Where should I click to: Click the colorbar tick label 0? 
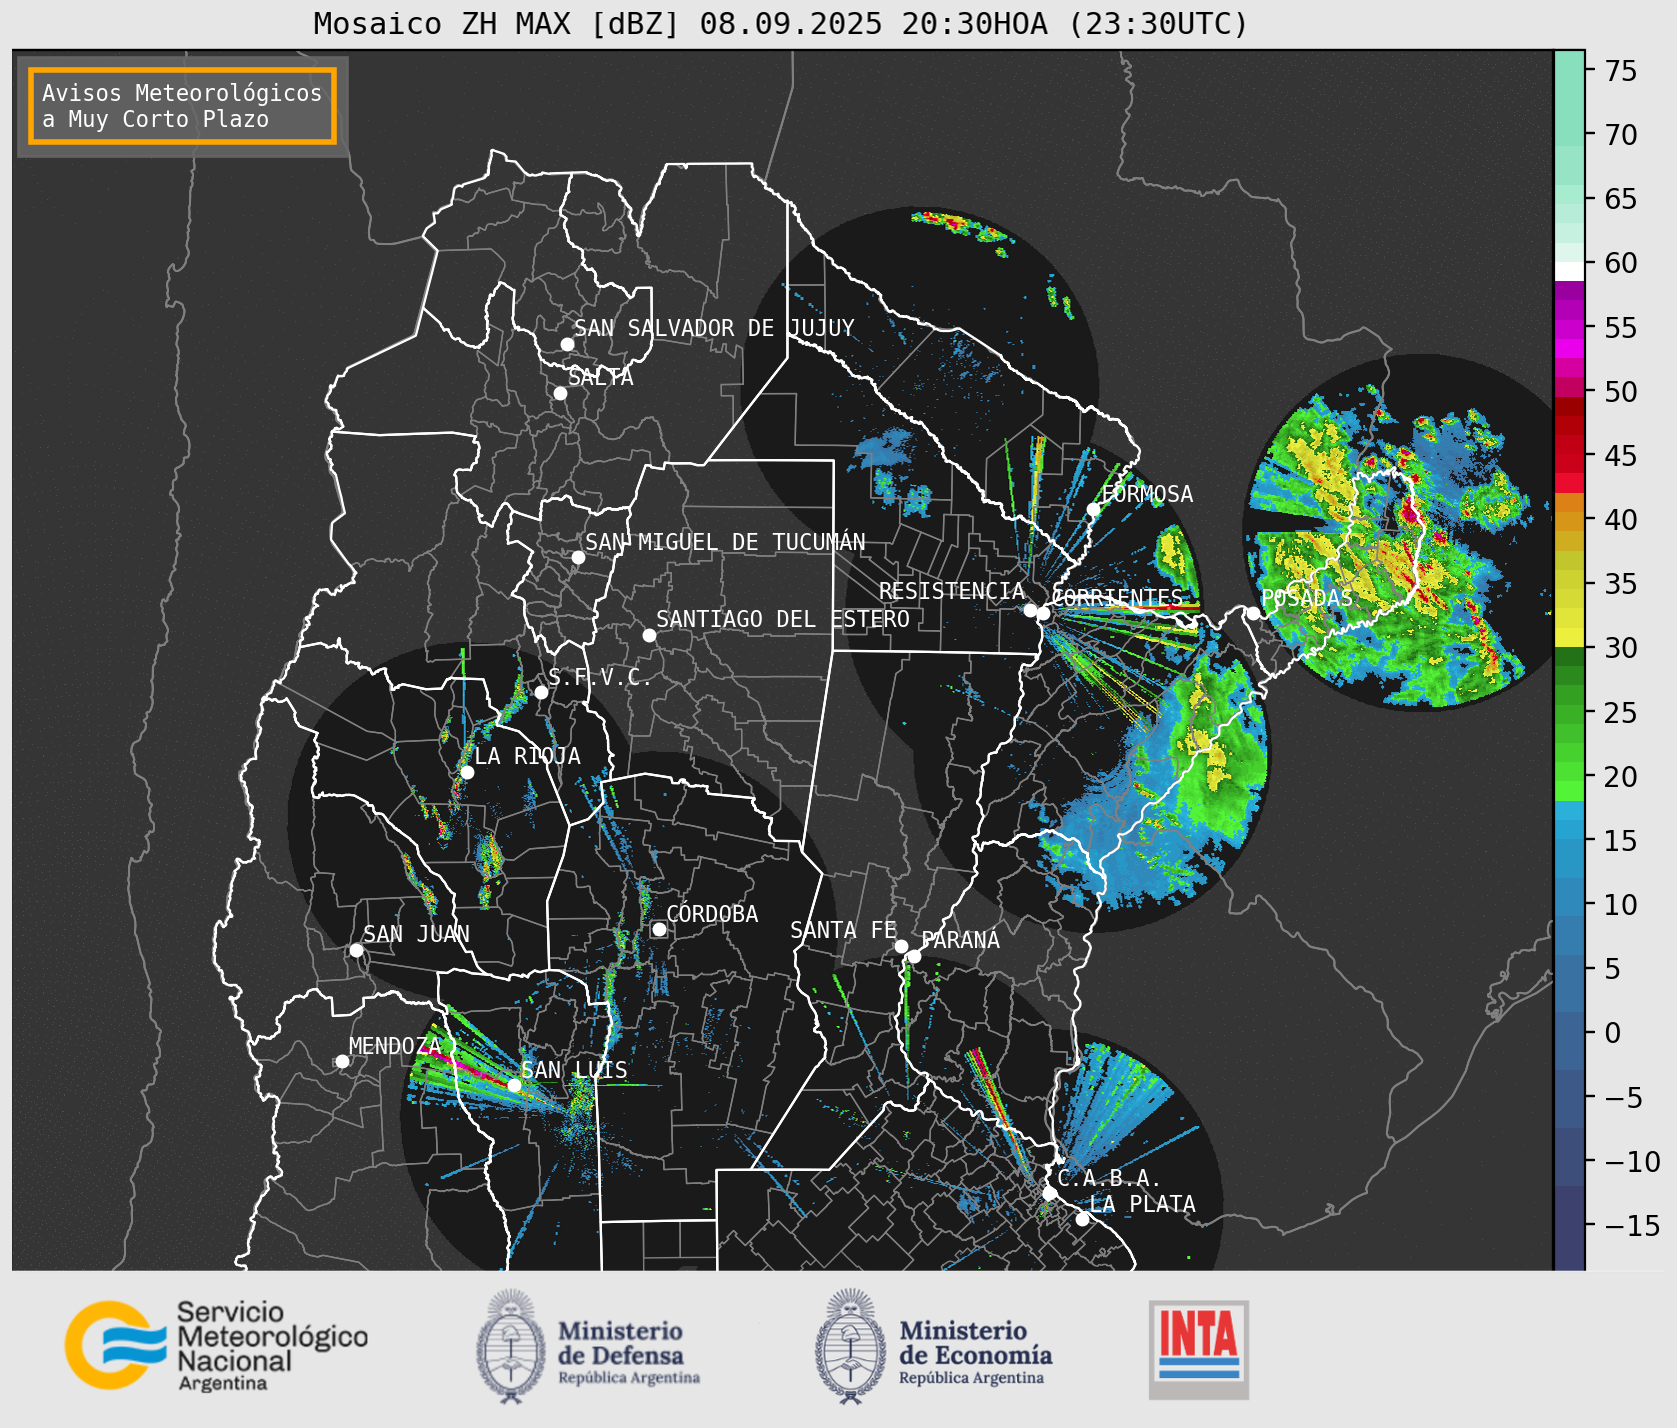pos(1613,1033)
